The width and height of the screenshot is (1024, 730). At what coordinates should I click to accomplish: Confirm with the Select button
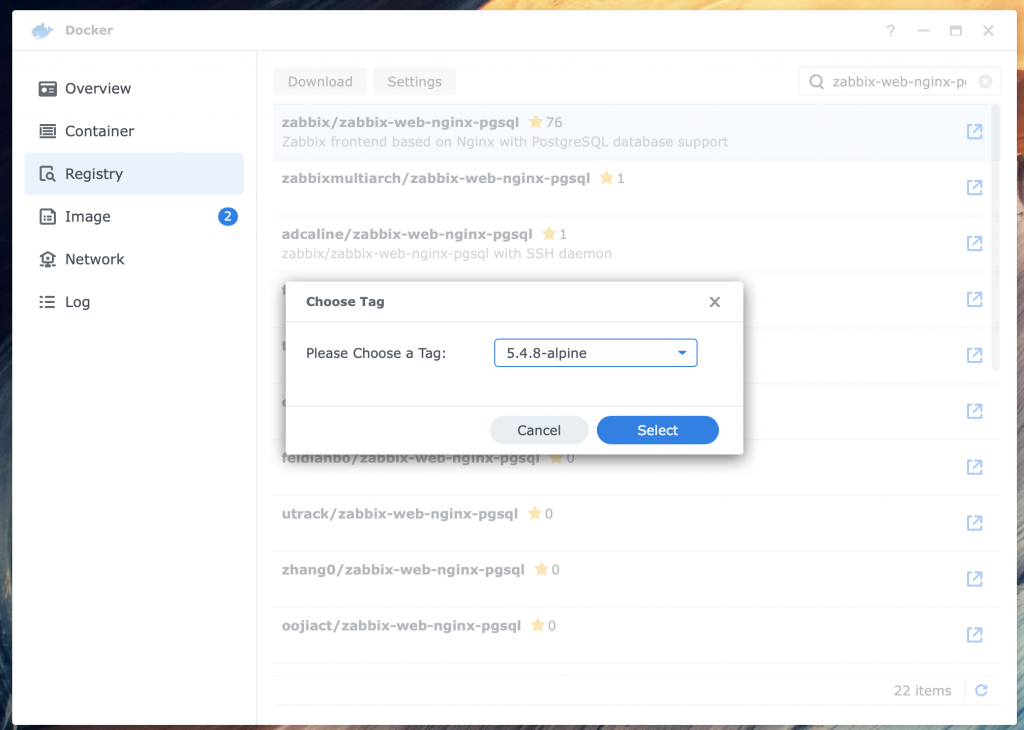[x=657, y=430]
